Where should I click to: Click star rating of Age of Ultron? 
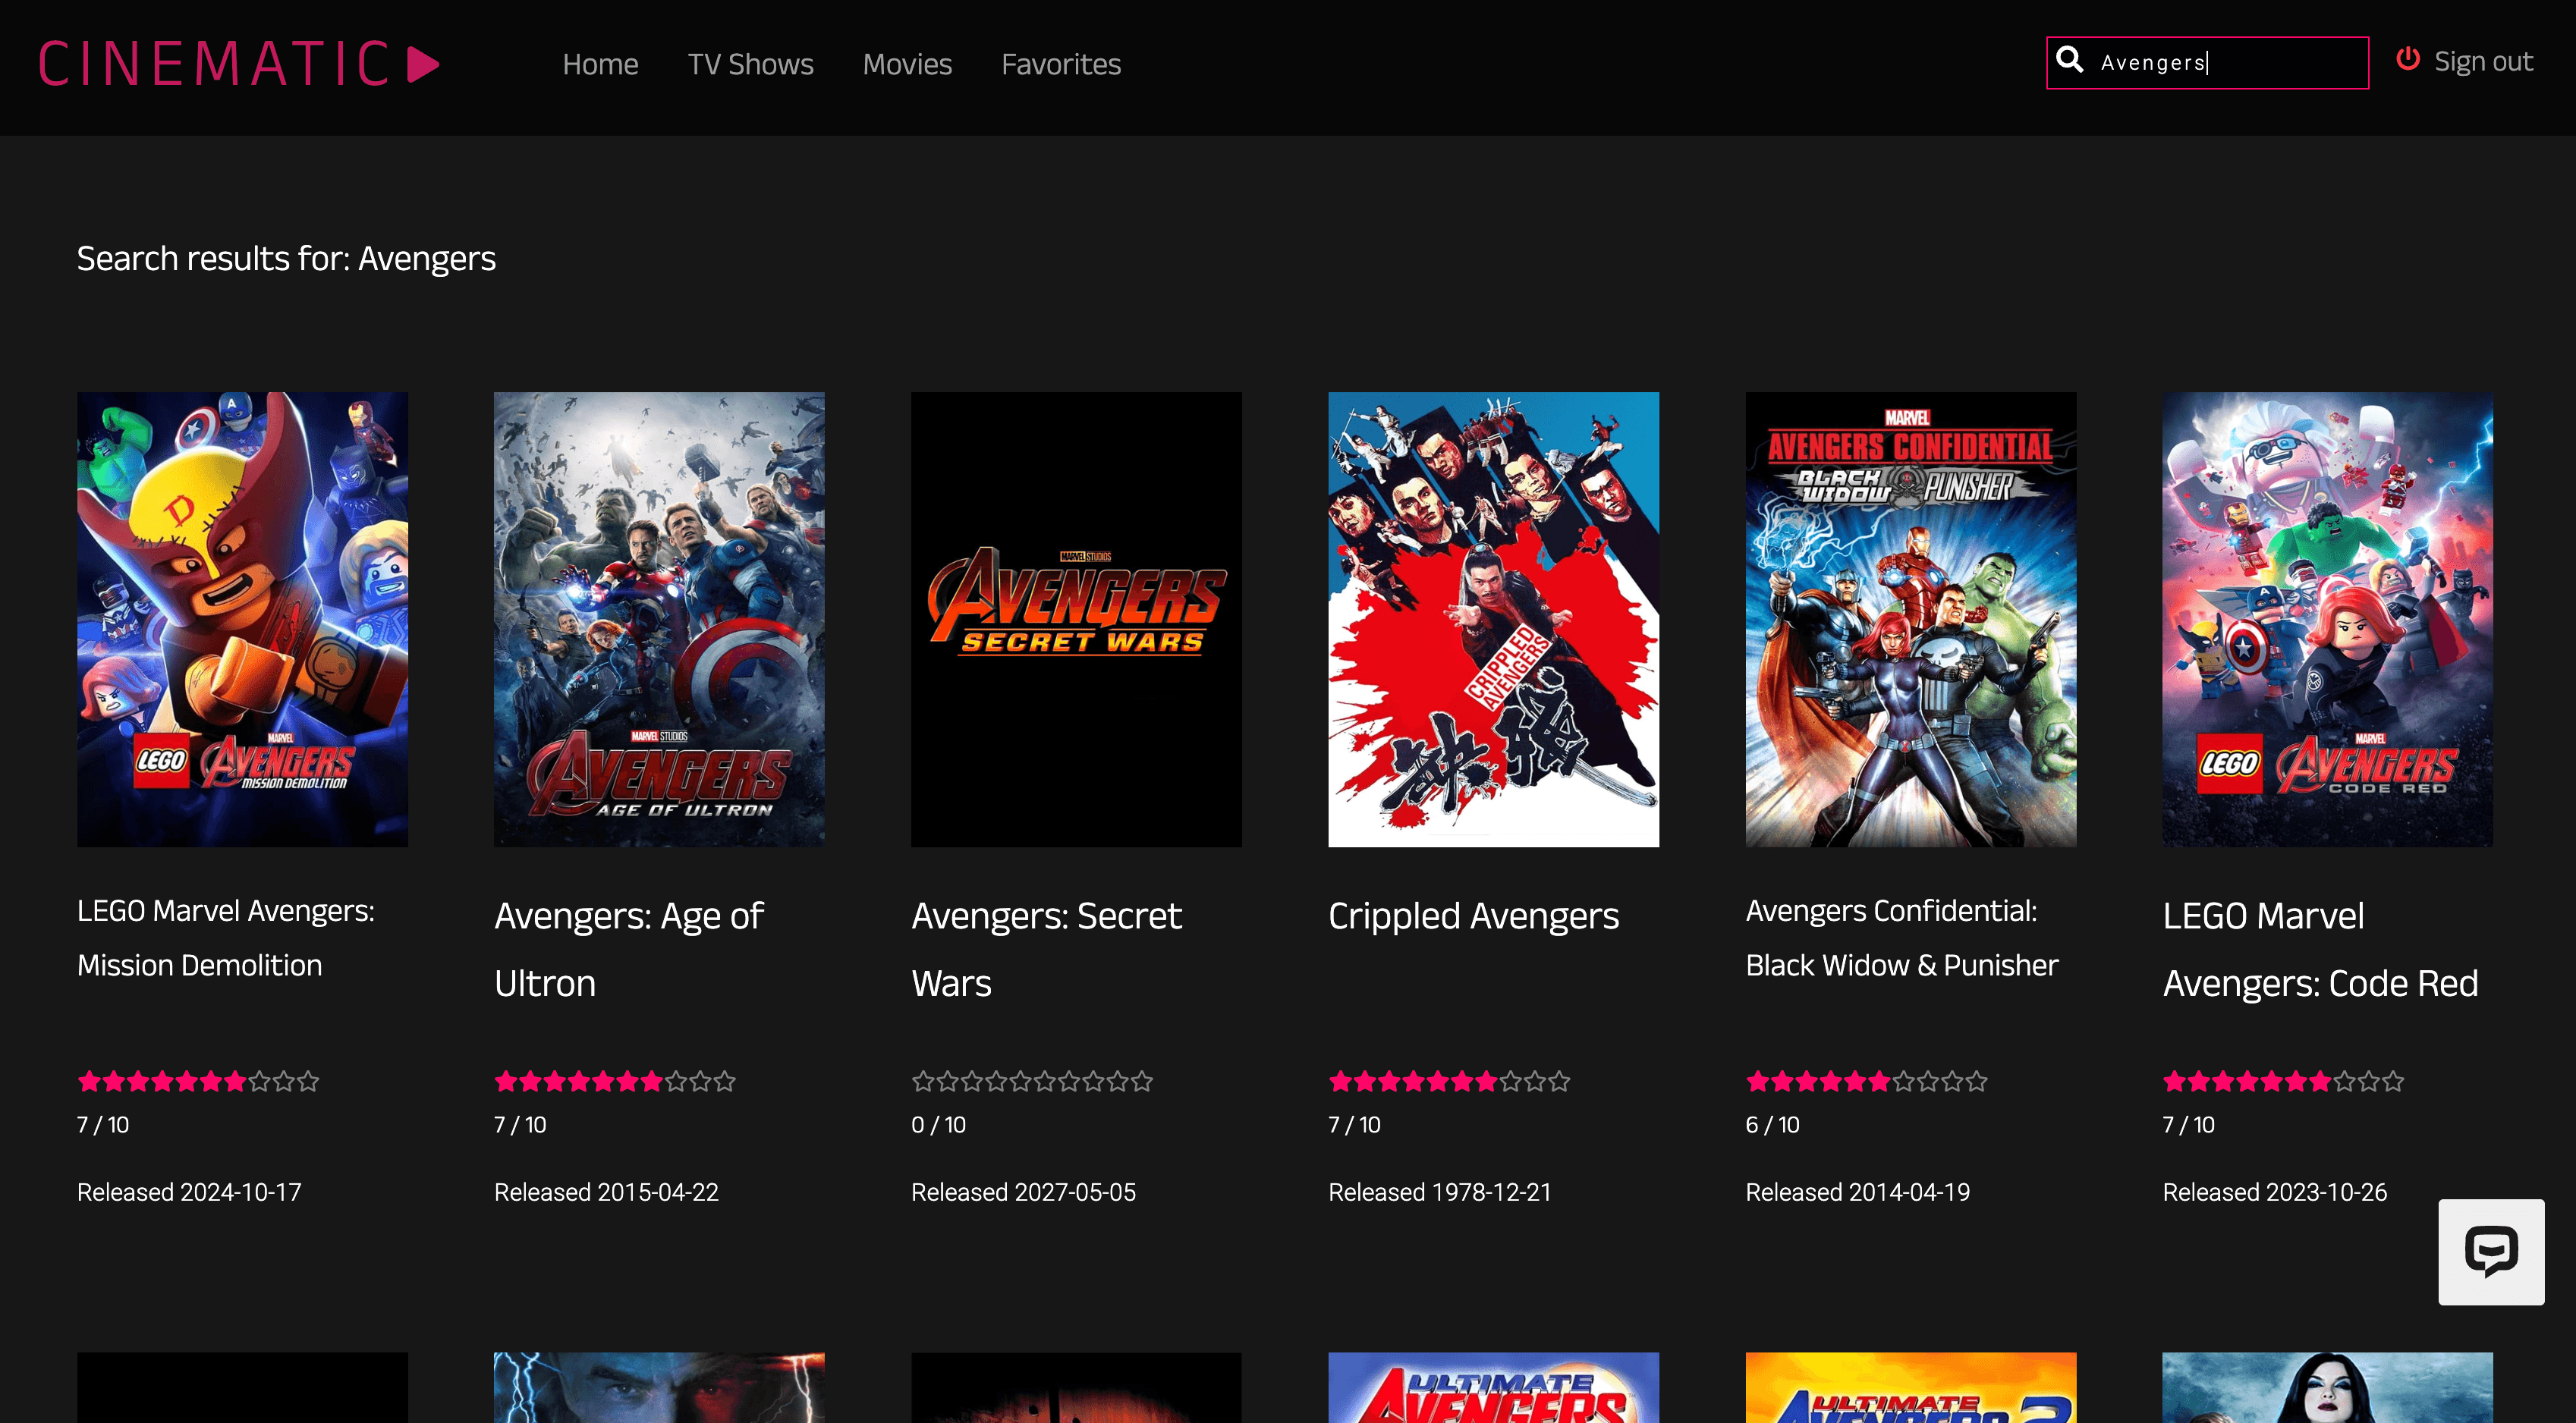[x=615, y=1081]
